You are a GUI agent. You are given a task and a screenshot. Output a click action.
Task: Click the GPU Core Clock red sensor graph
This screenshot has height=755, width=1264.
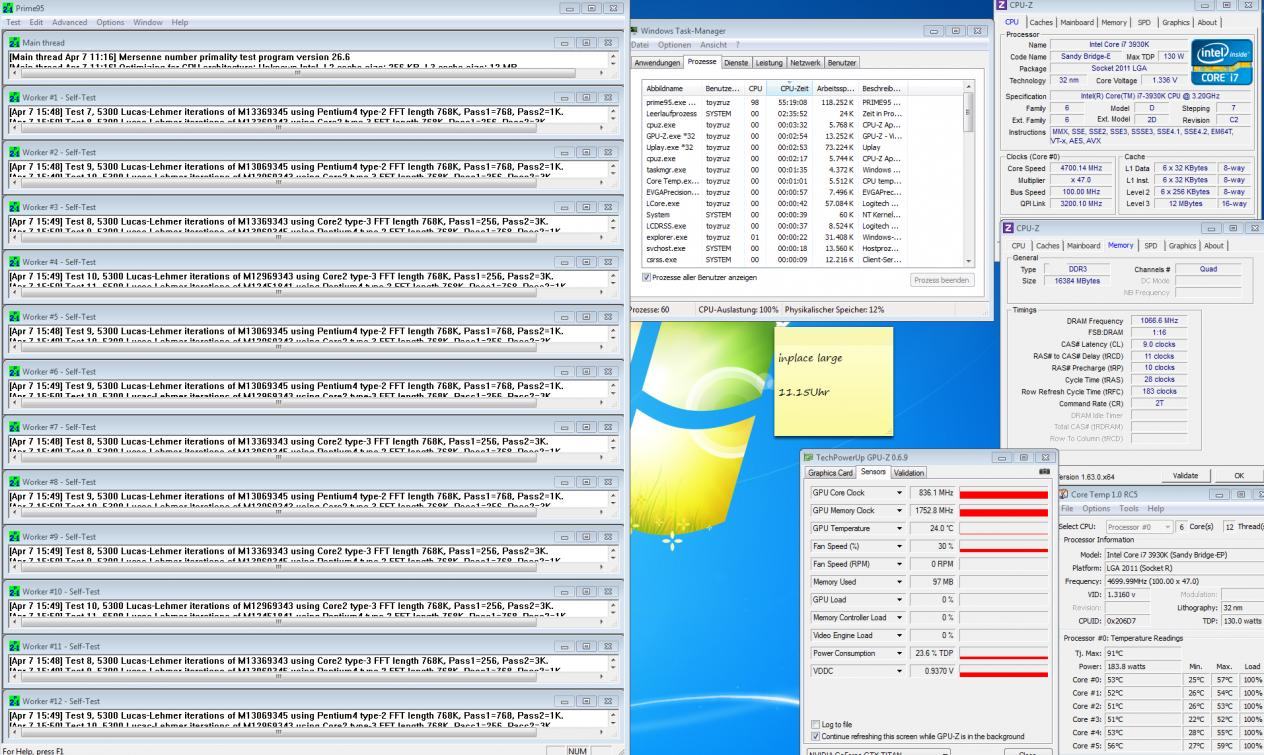[1002, 493]
